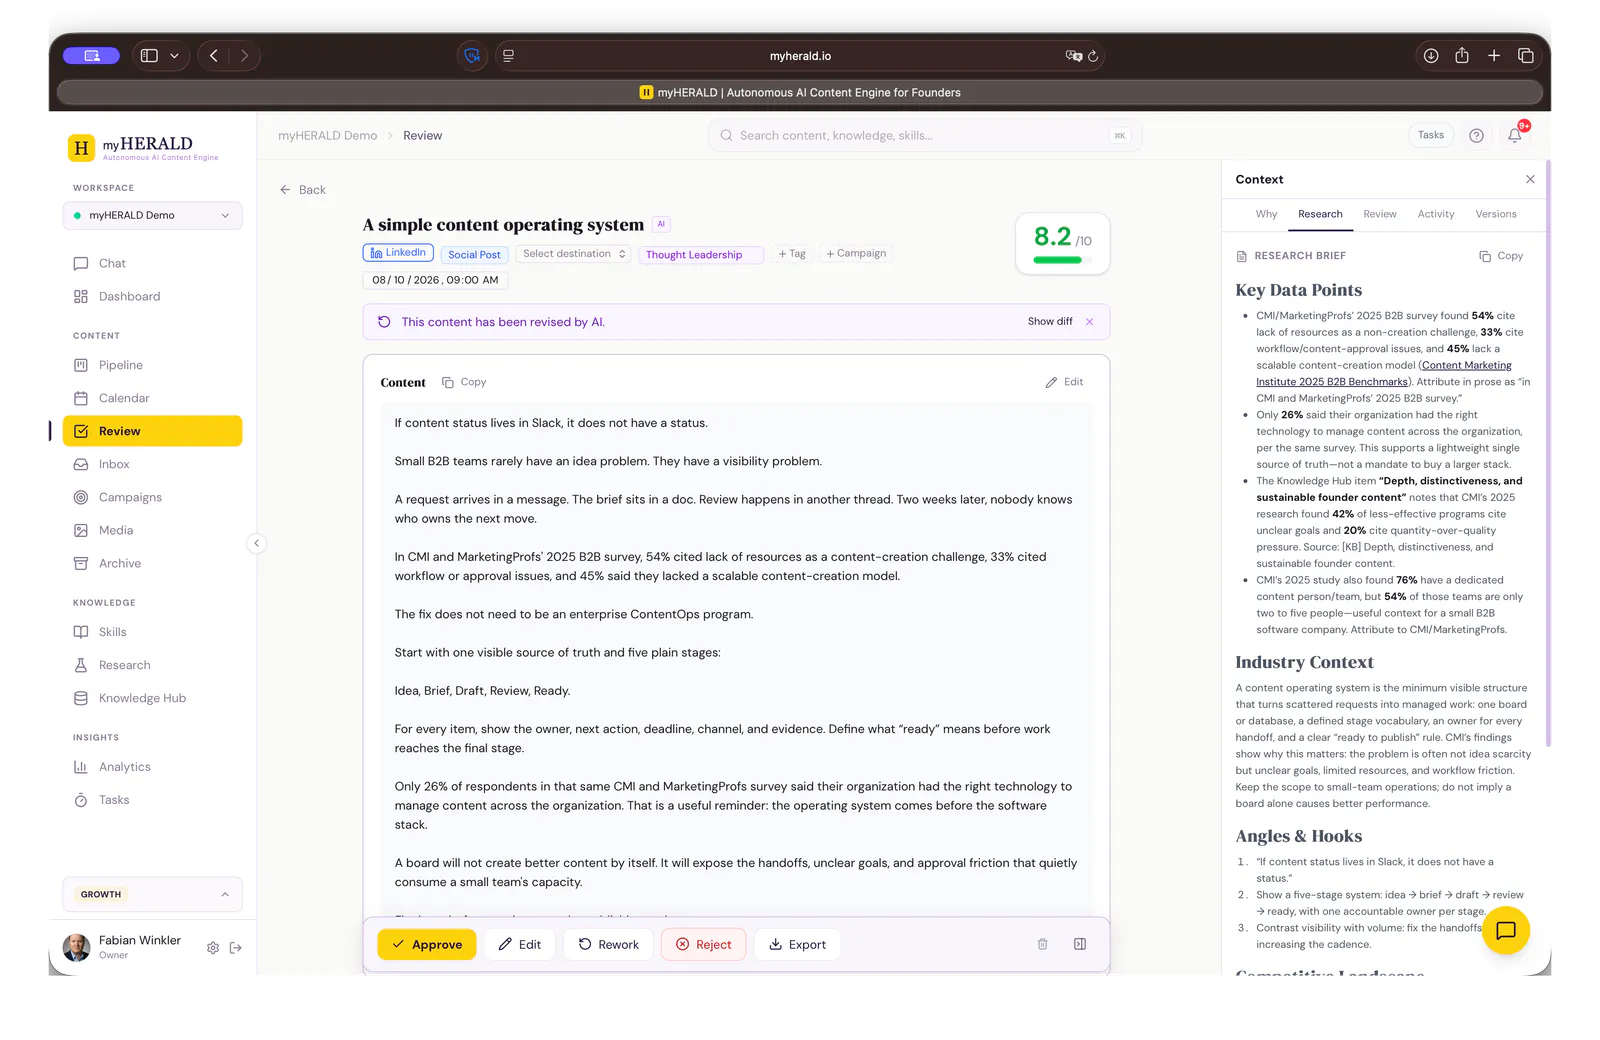Close the Context panel

pyautogui.click(x=1530, y=179)
